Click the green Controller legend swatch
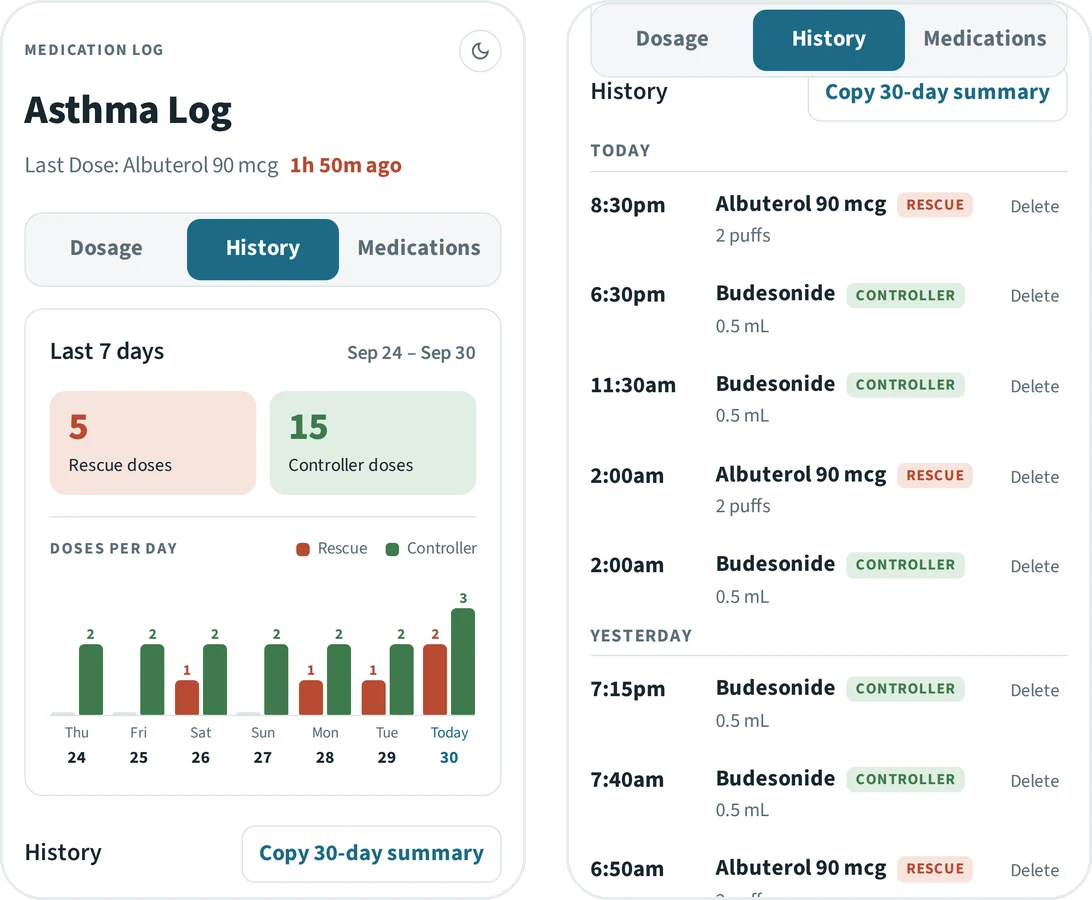Viewport: 1092px width, 900px height. tap(392, 550)
